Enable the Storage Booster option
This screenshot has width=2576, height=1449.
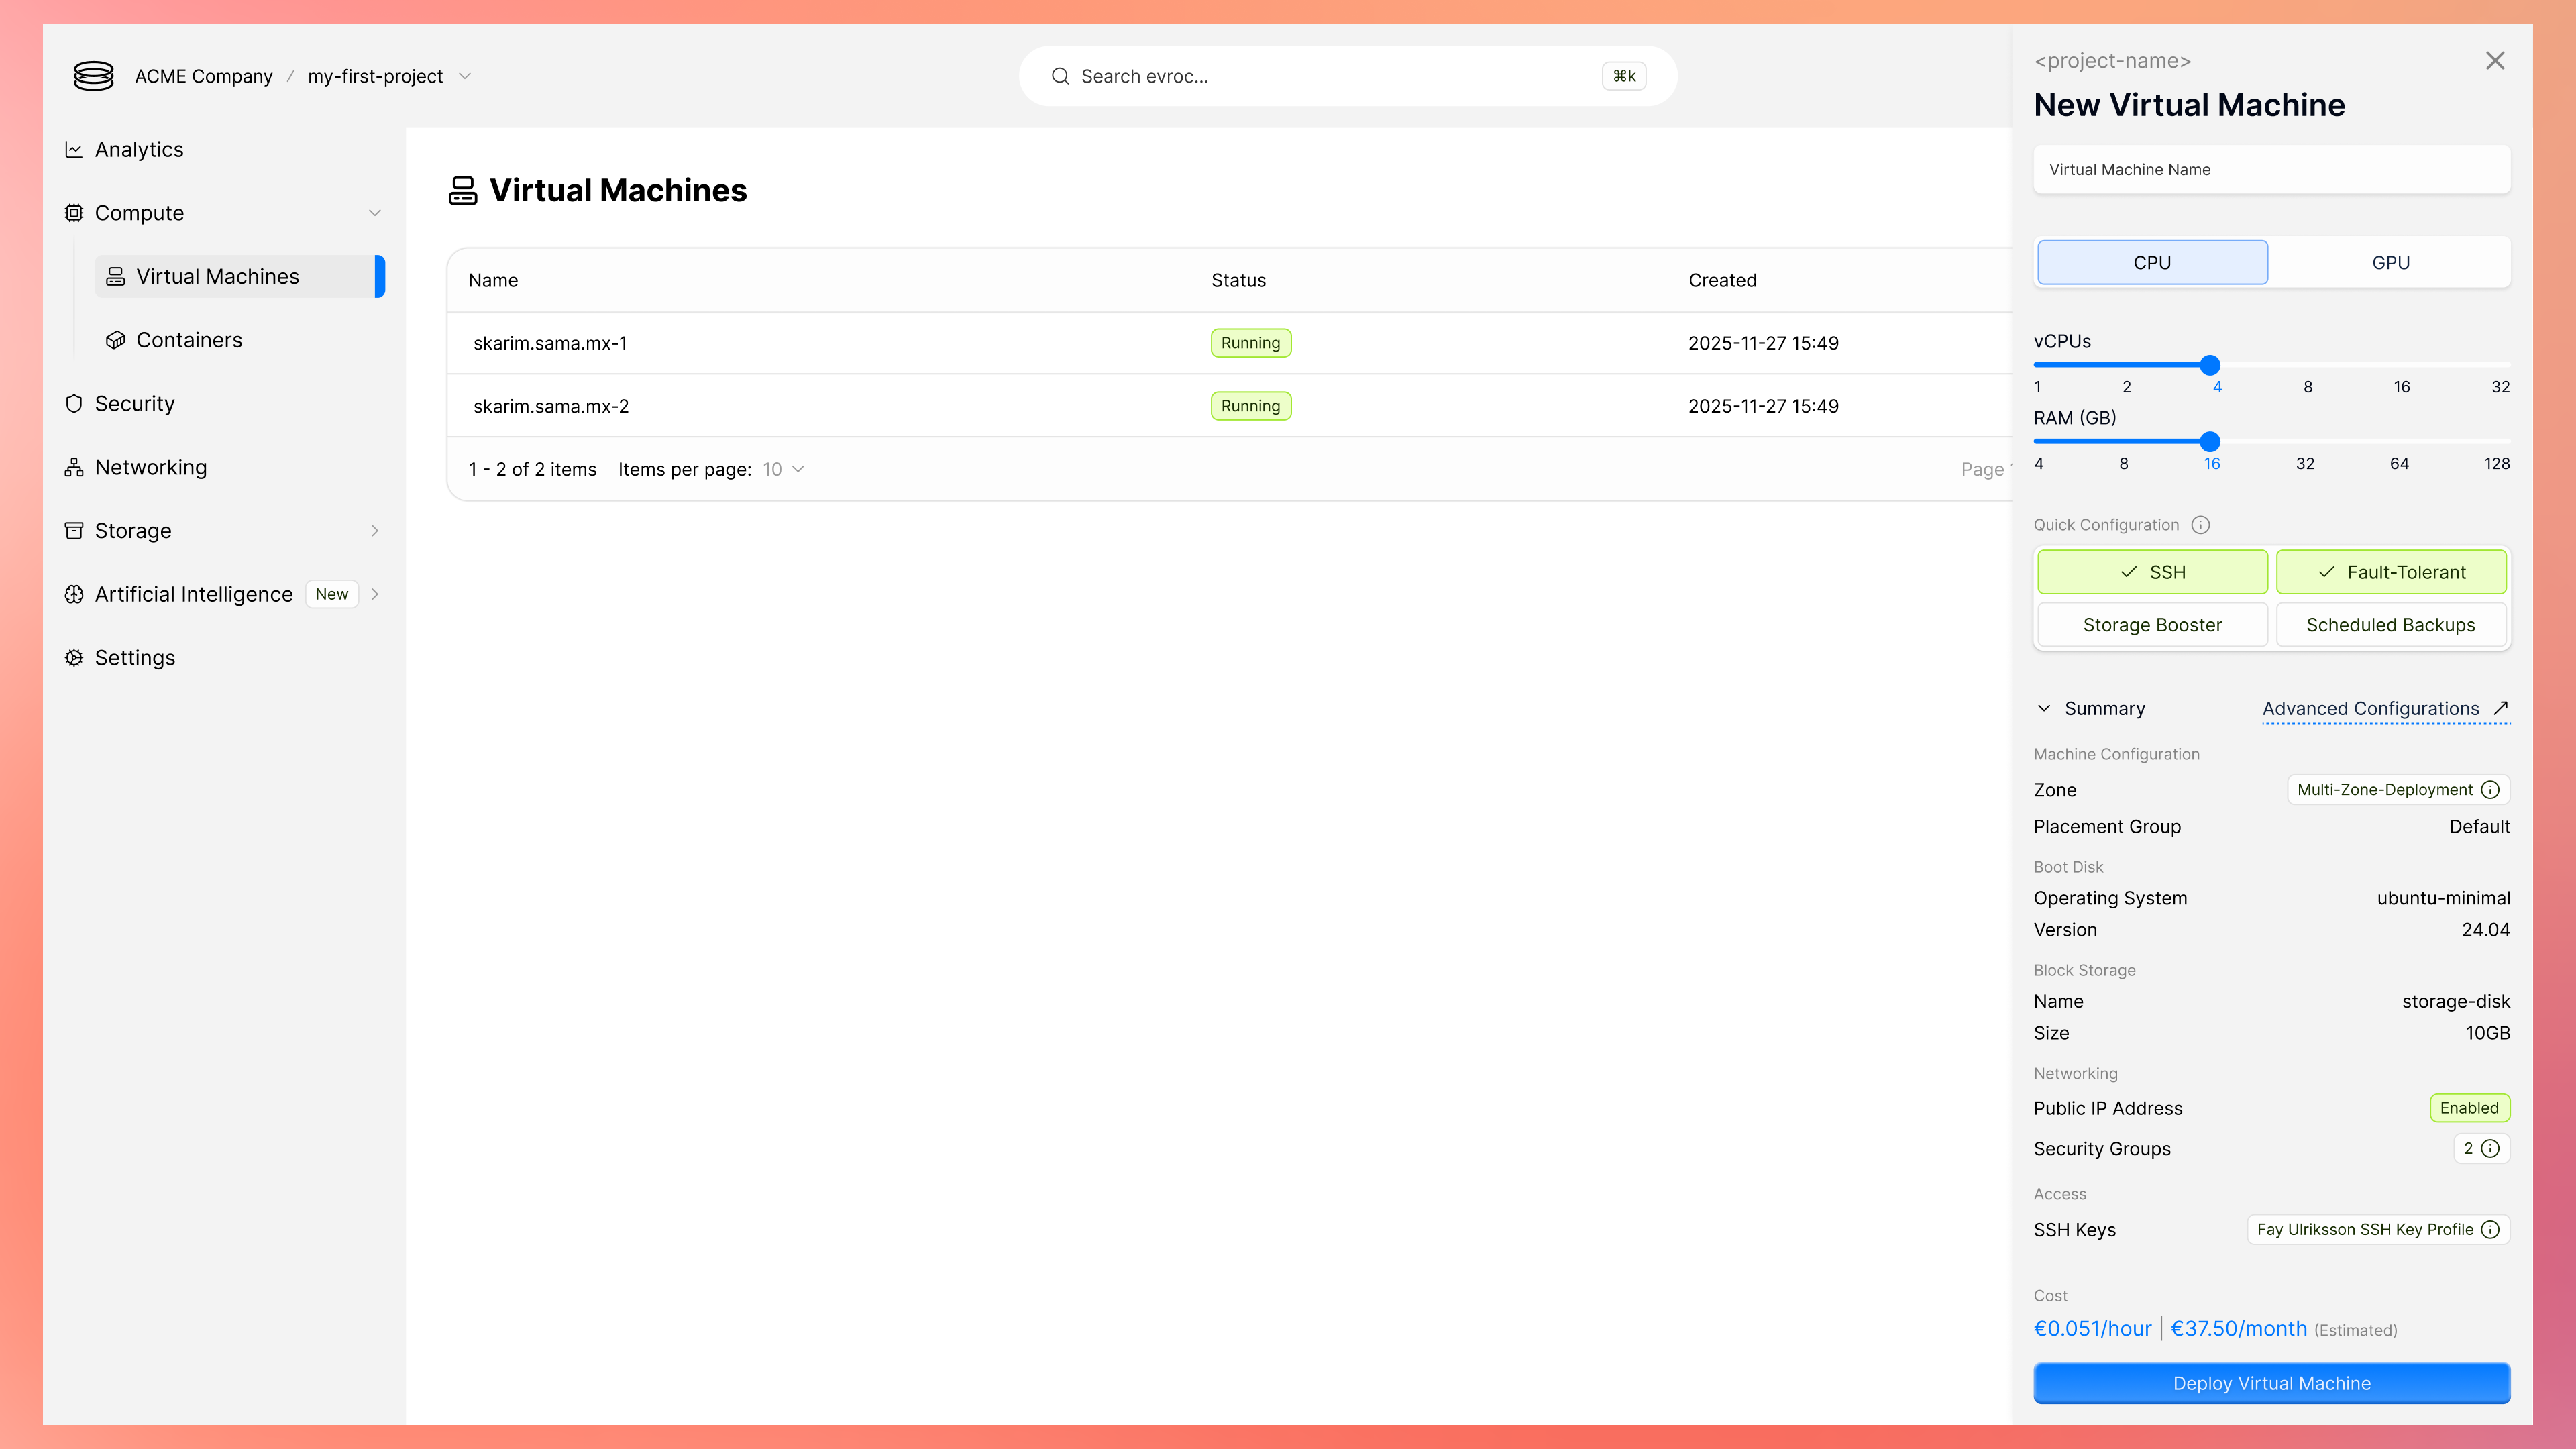[x=2152, y=625]
